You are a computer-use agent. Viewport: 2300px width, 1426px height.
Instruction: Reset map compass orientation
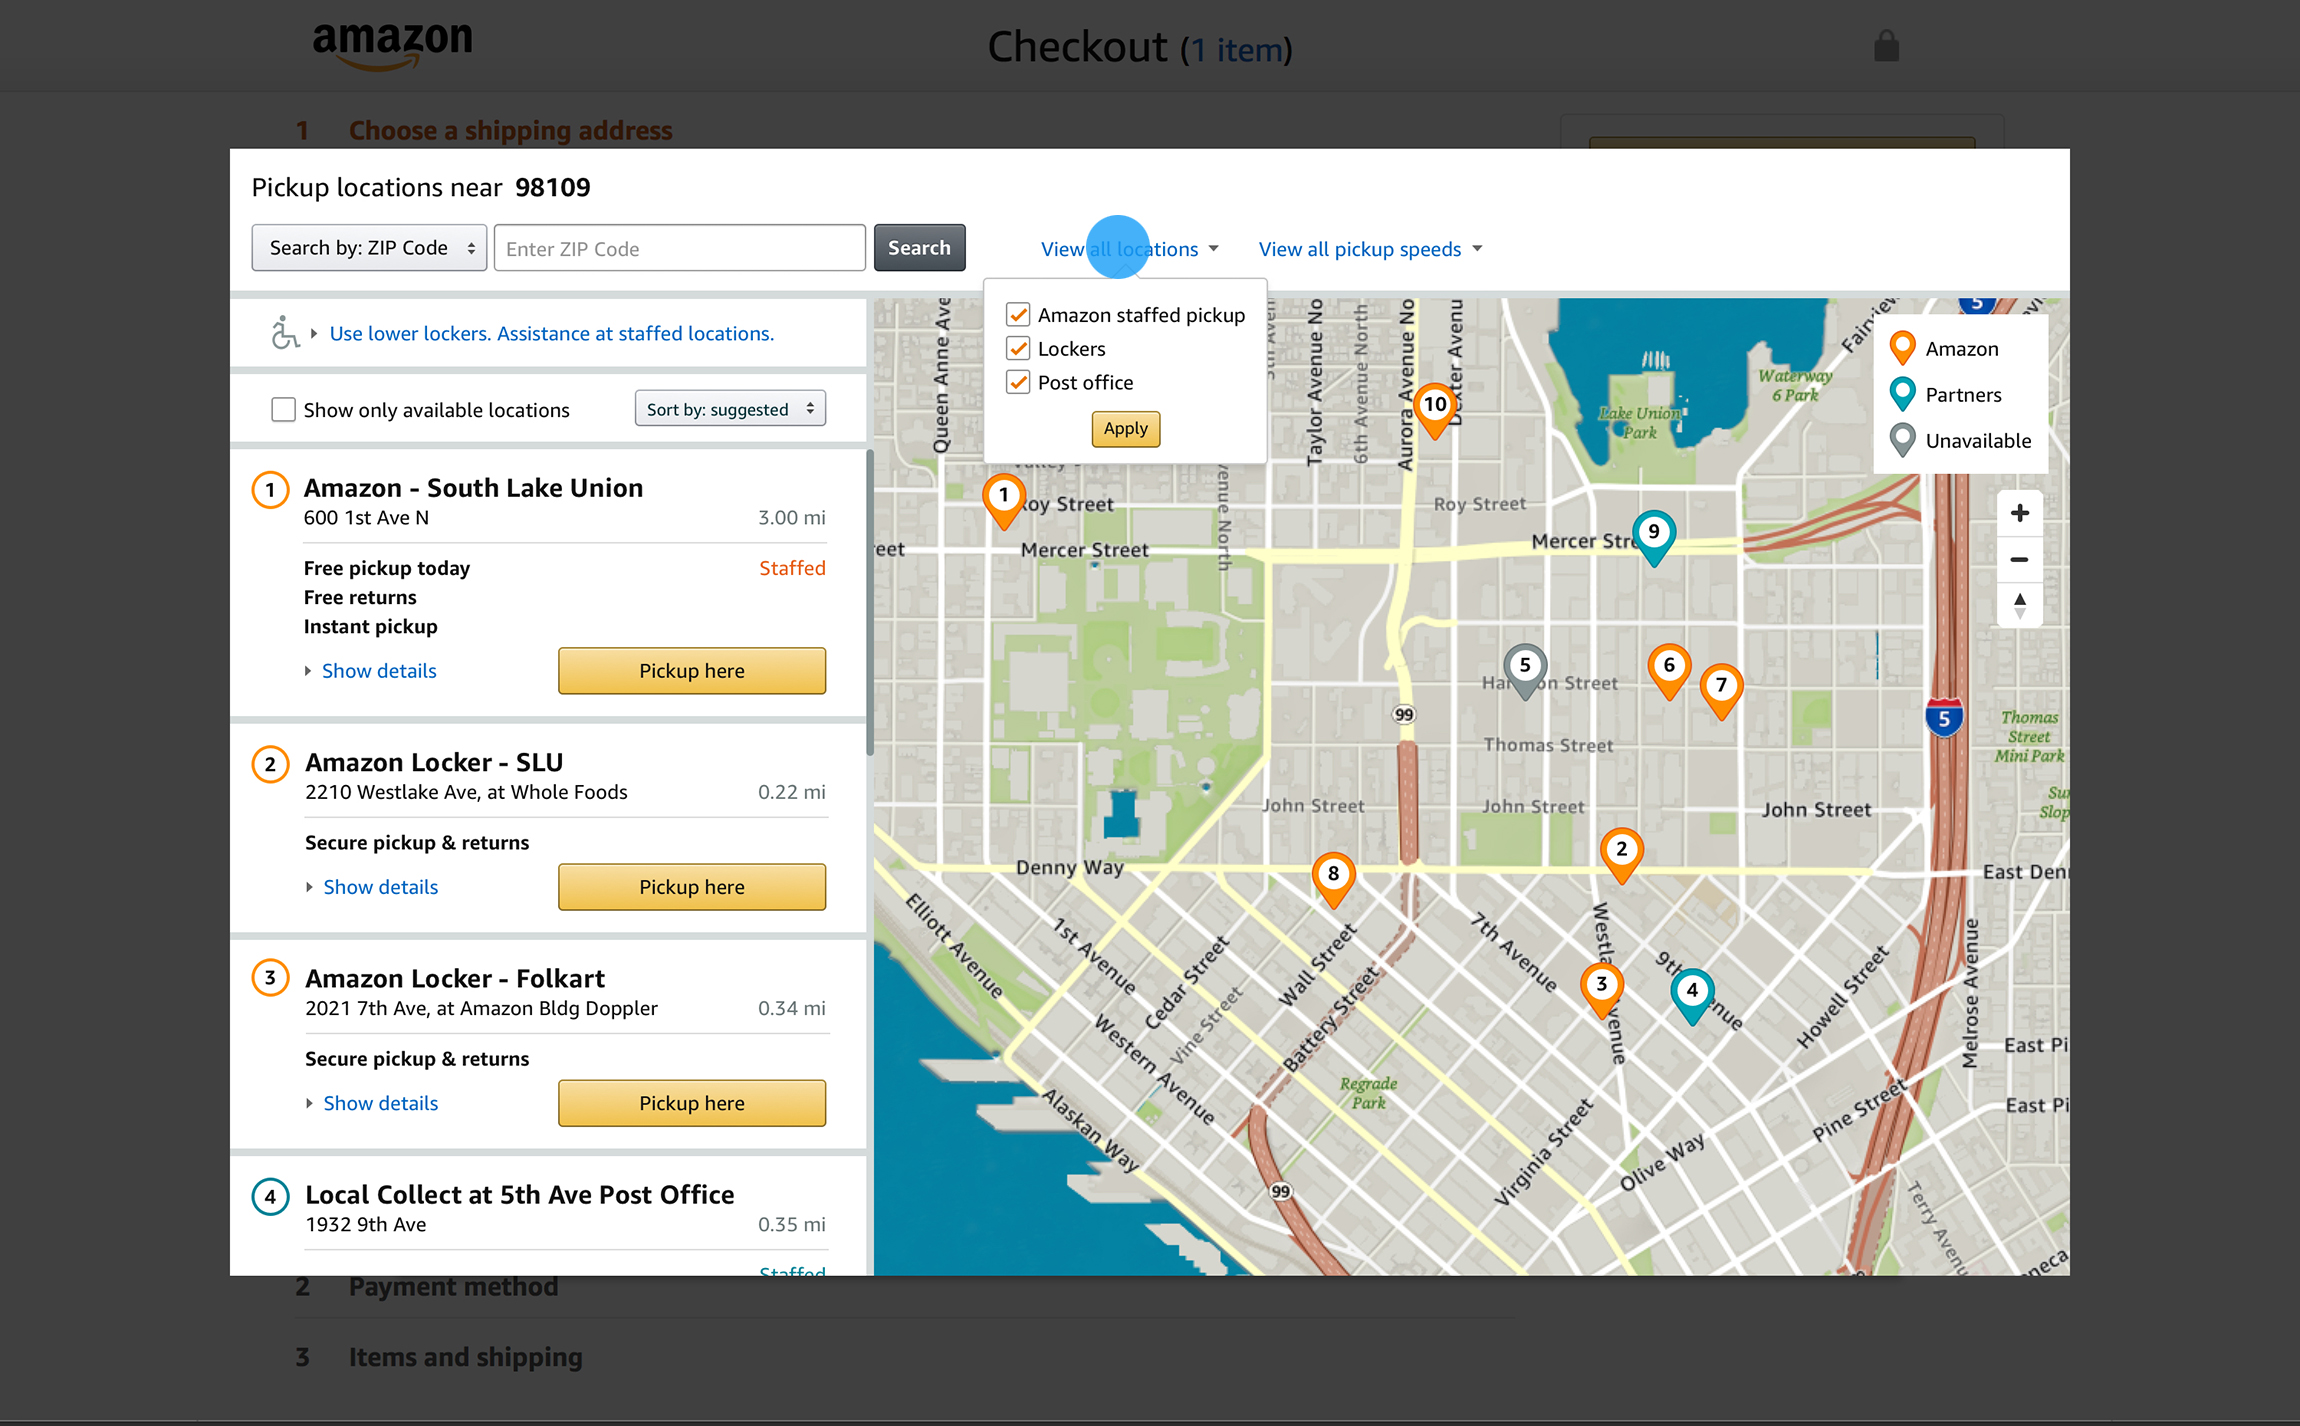(x=2019, y=605)
